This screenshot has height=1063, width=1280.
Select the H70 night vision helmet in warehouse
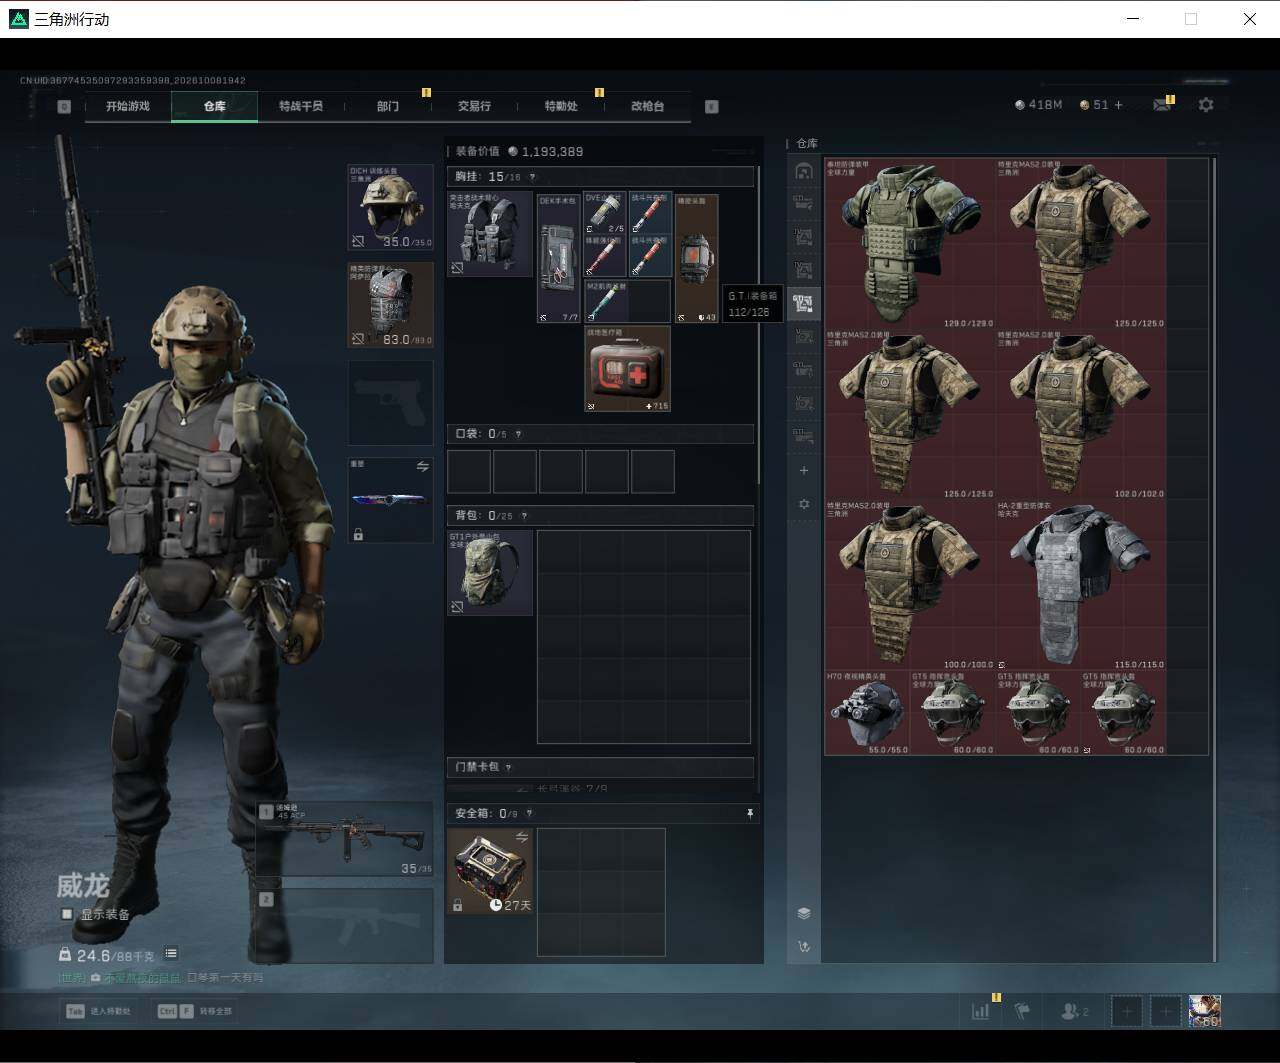click(x=867, y=712)
